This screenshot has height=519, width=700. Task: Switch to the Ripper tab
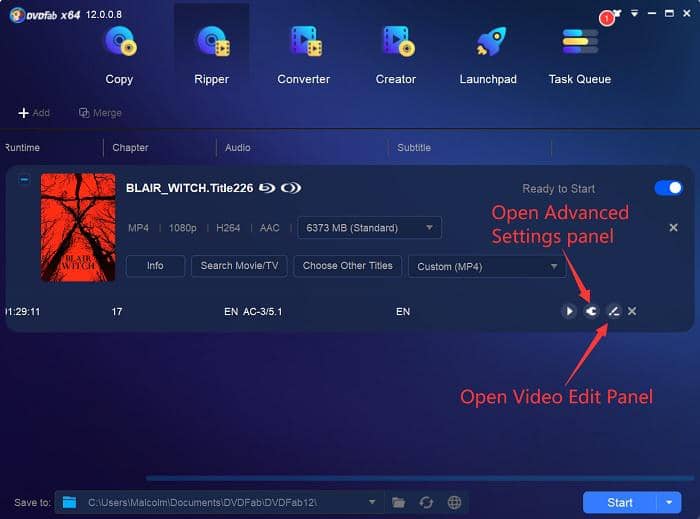(211, 54)
